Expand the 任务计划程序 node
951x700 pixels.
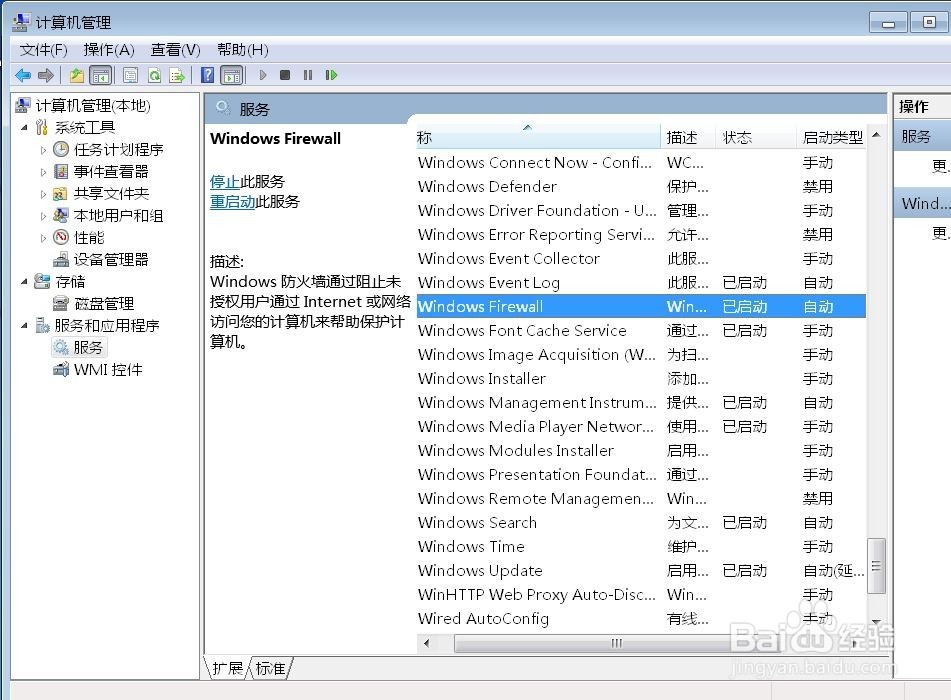point(43,150)
